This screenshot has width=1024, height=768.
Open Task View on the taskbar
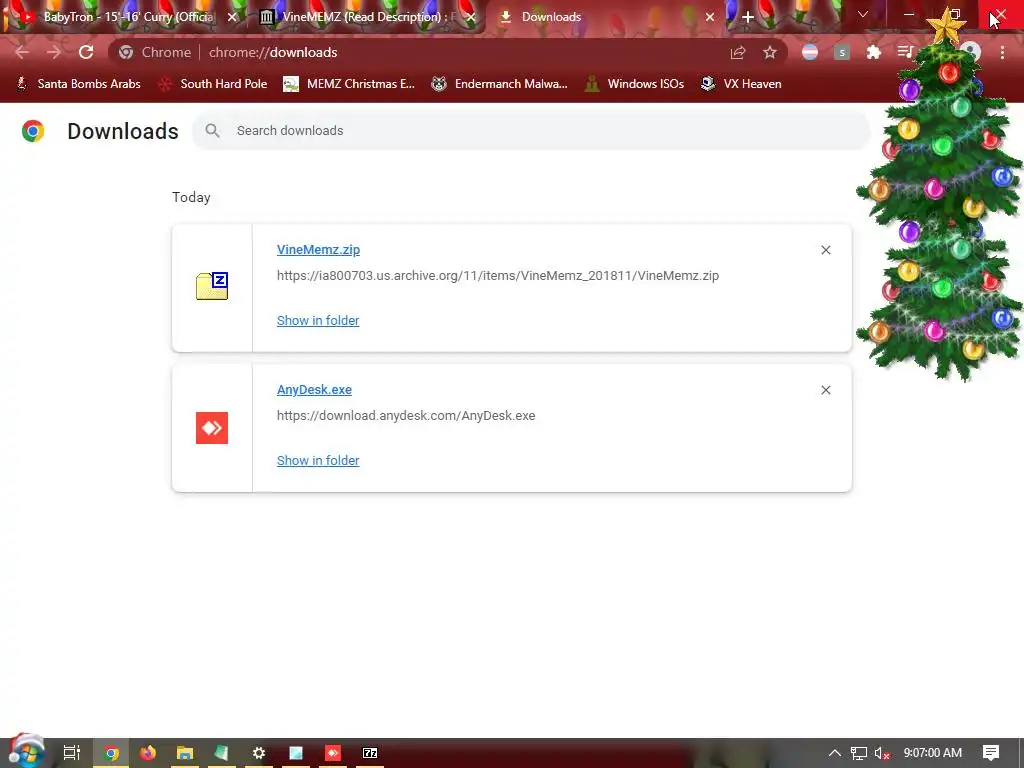click(x=72, y=753)
